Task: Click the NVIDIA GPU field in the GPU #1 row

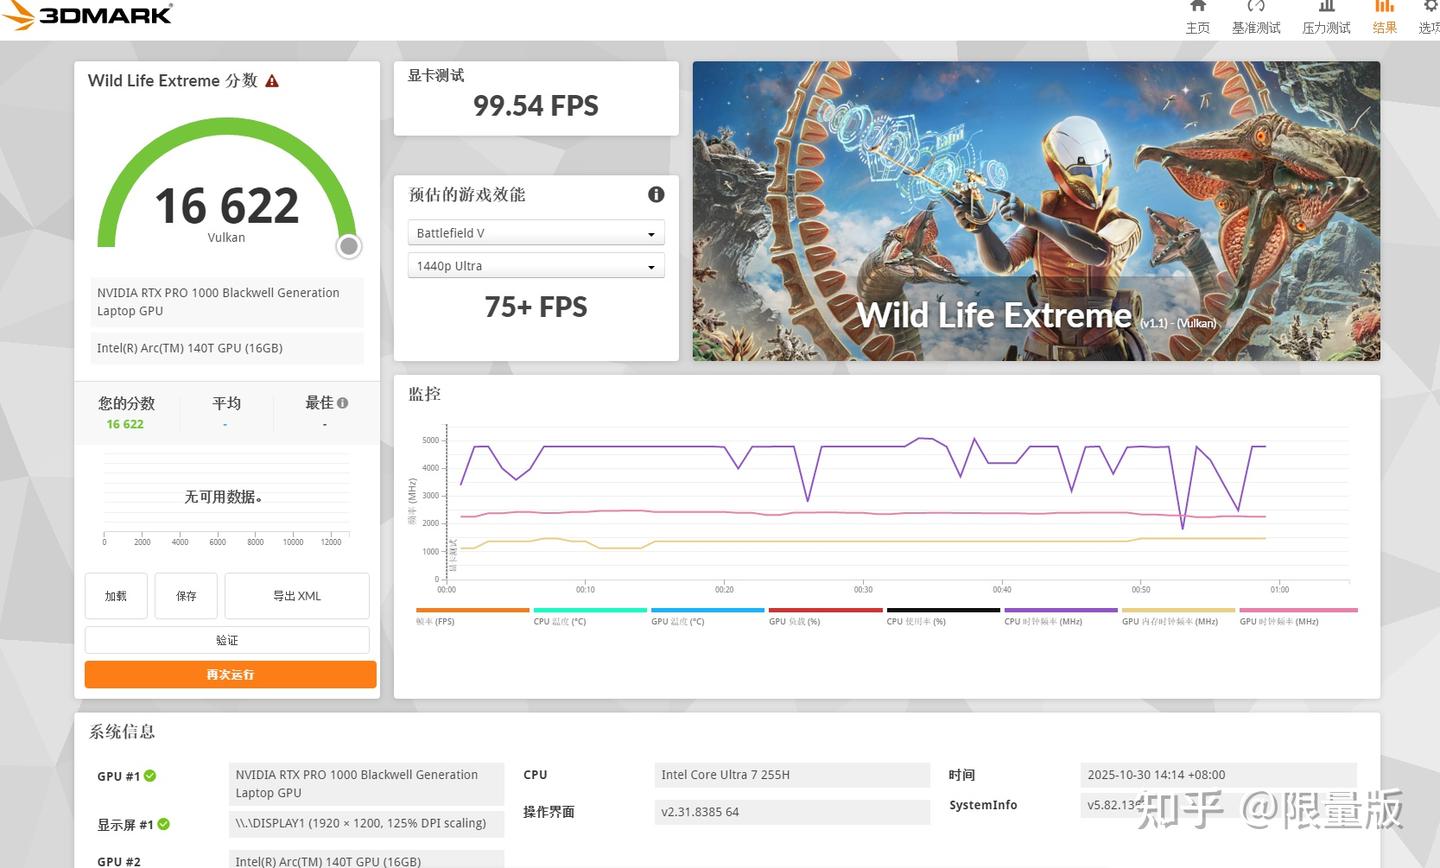Action: click(x=366, y=784)
